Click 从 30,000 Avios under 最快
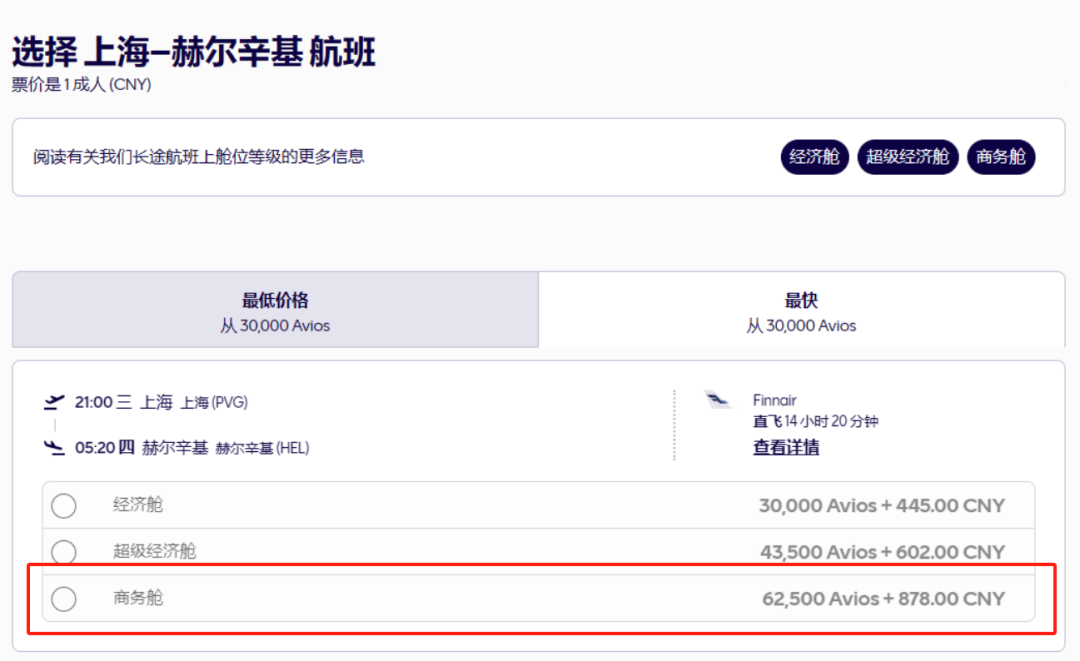Viewport: 1080px width, 661px height. point(801,326)
